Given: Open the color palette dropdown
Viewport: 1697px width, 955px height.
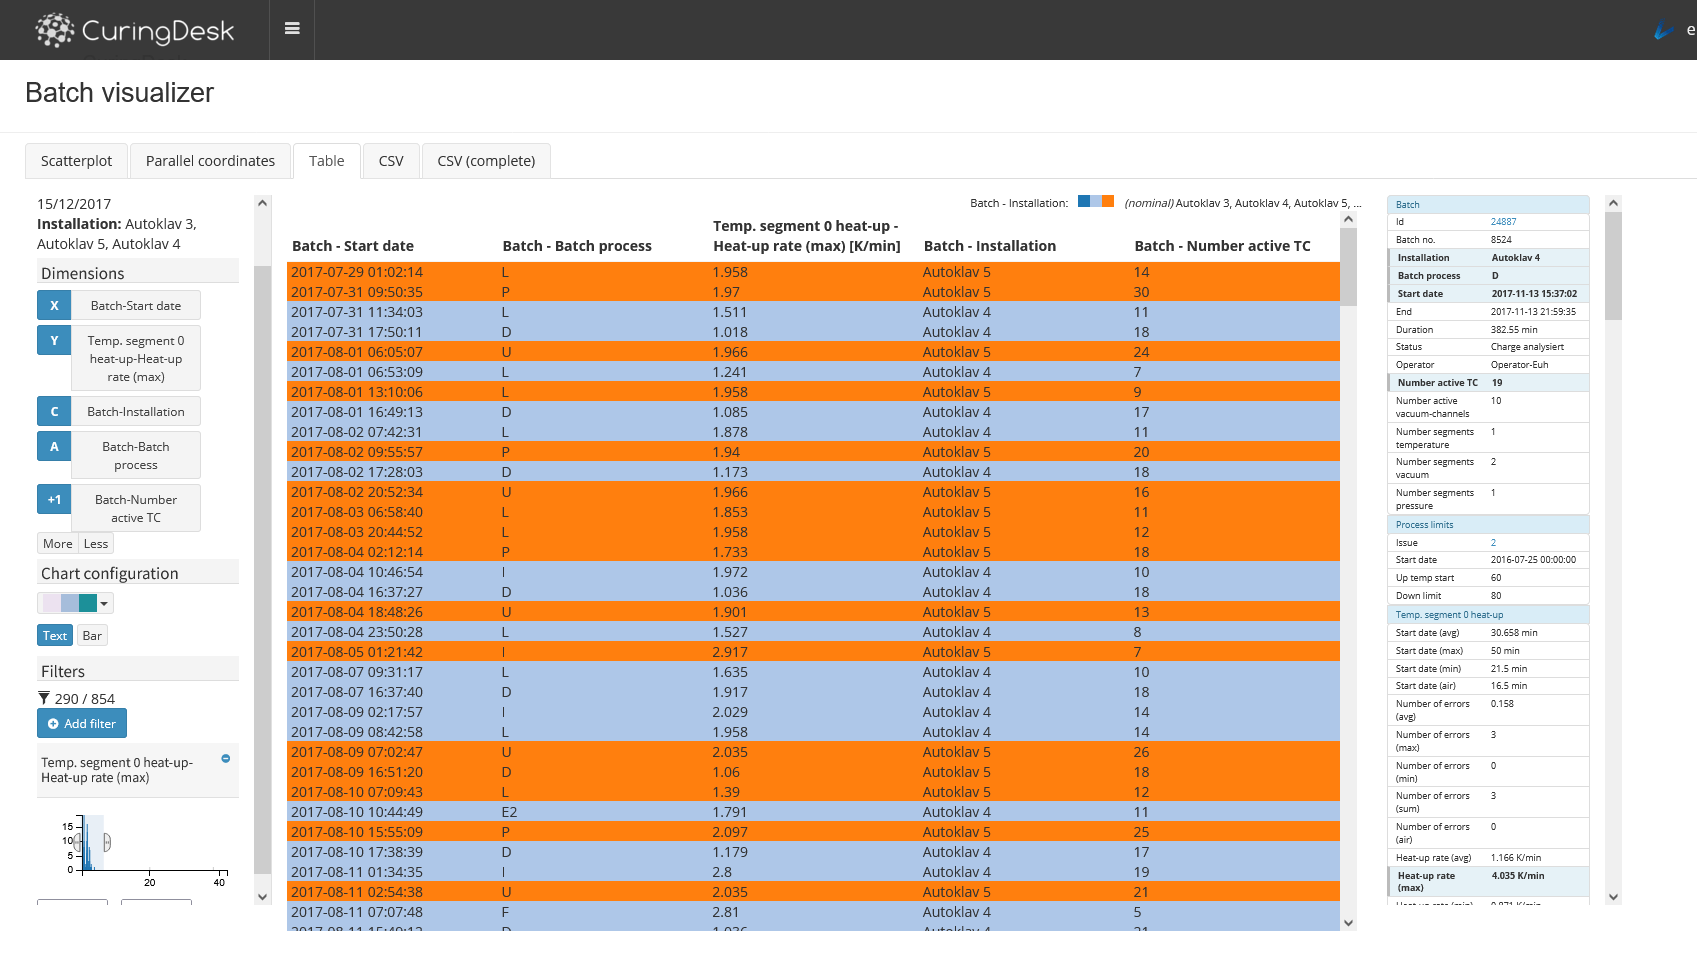Looking at the screenshot, I should tap(76, 603).
